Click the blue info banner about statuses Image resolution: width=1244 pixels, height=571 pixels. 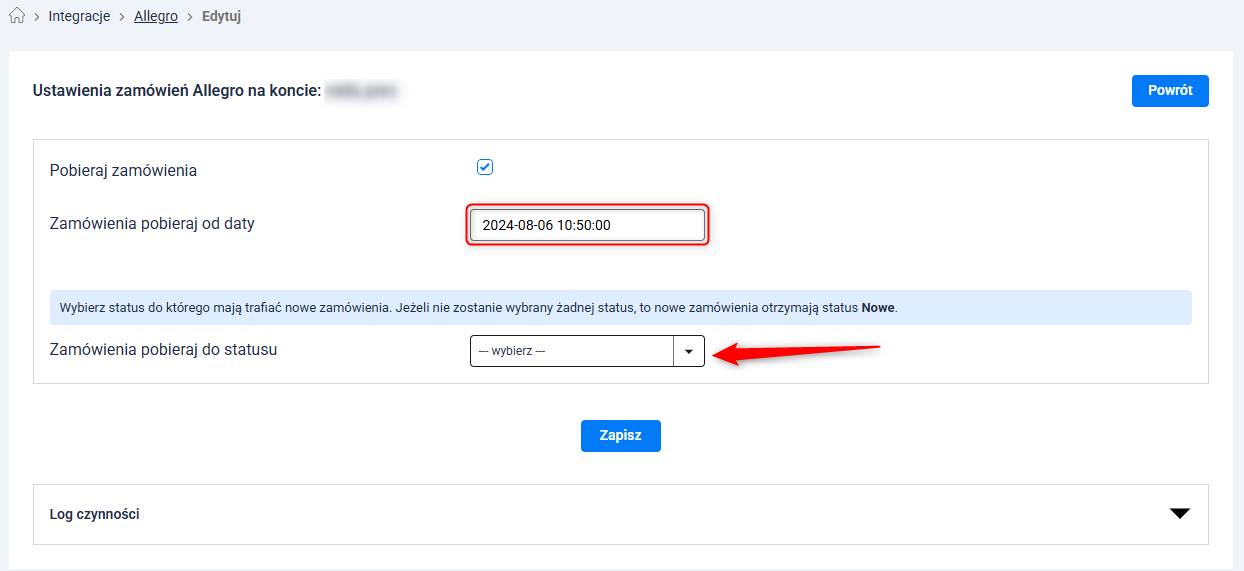[620, 308]
